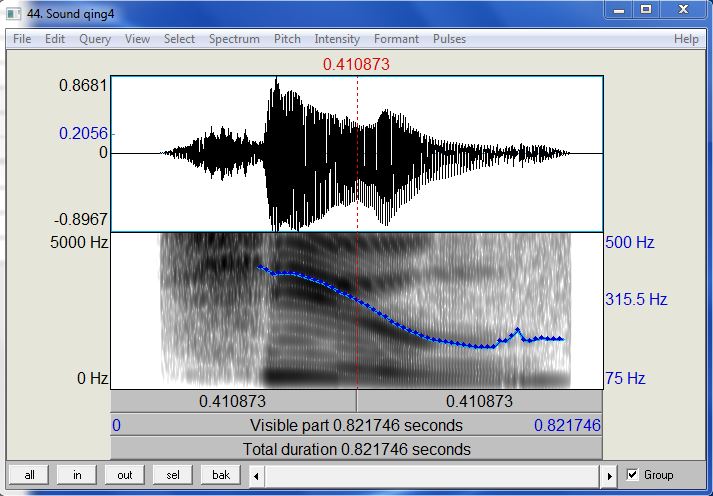
Task: Click the 315.5 Hz pitch value
Action: tap(636, 300)
